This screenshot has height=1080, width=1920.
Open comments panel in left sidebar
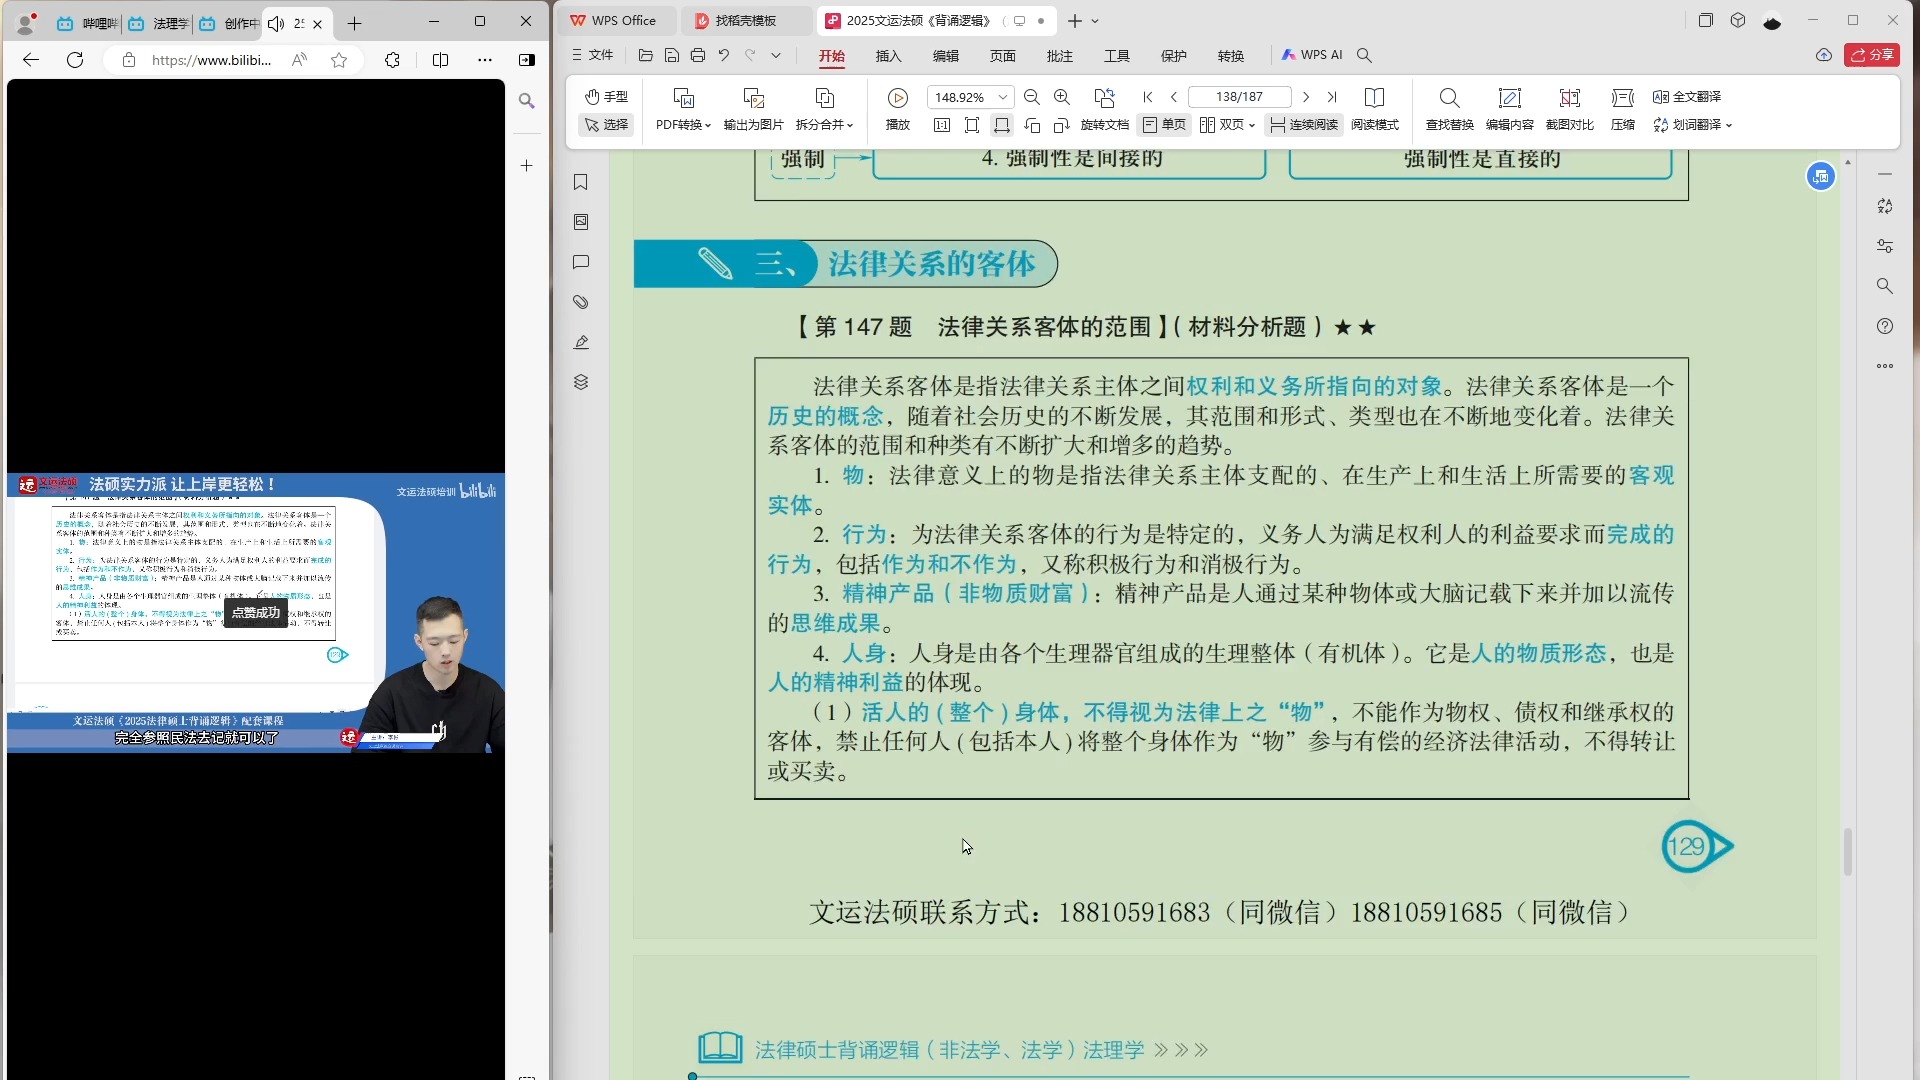point(581,262)
